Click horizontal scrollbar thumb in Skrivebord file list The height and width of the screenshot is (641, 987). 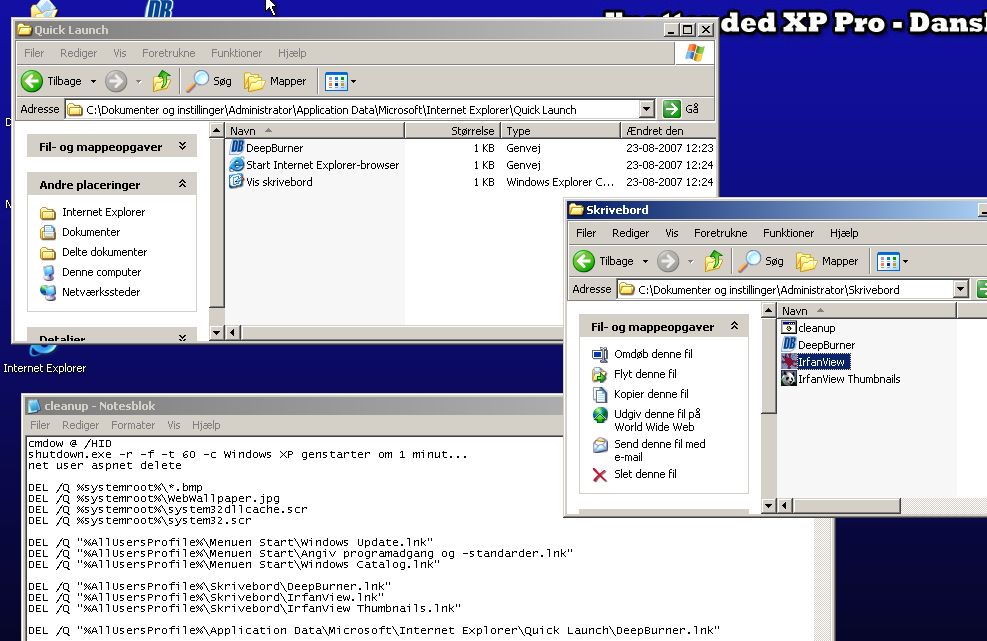(846, 505)
